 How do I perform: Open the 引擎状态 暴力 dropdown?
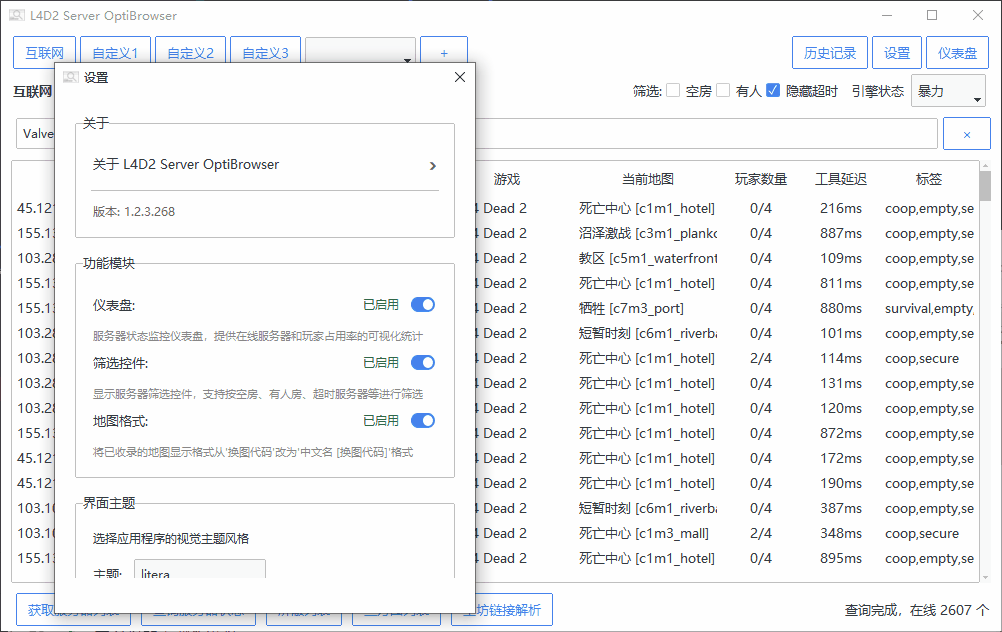[x=948, y=92]
